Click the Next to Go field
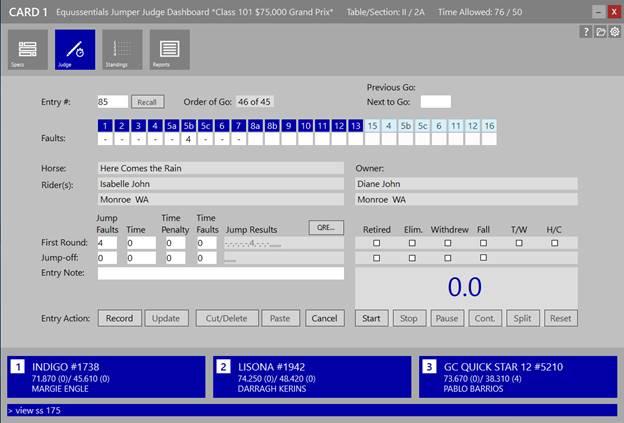624x423 pixels. 436,102
